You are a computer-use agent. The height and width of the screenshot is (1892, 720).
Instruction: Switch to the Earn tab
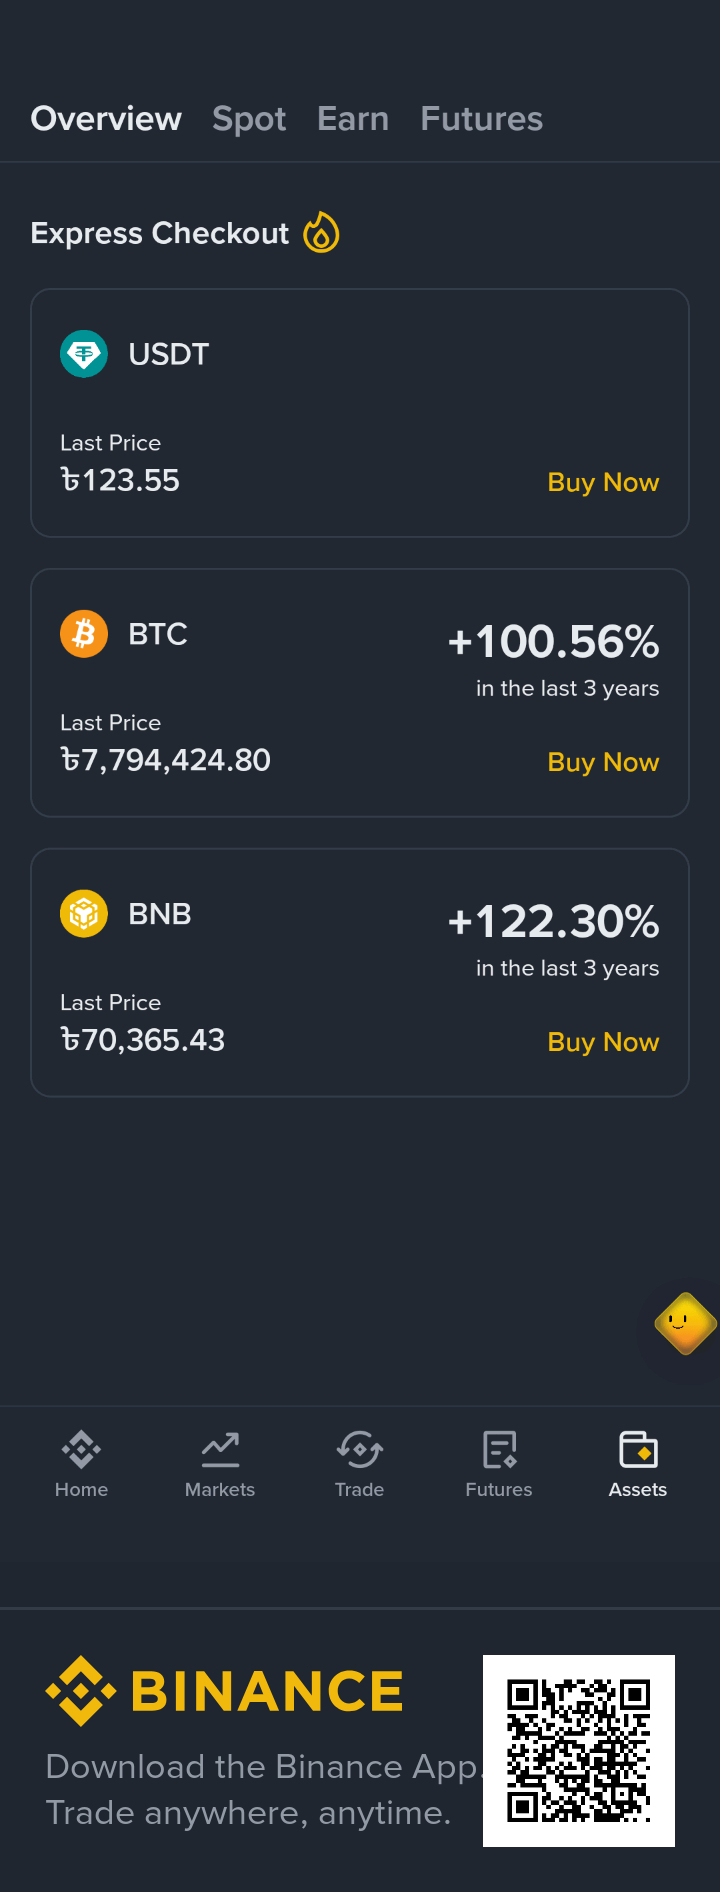coord(353,119)
